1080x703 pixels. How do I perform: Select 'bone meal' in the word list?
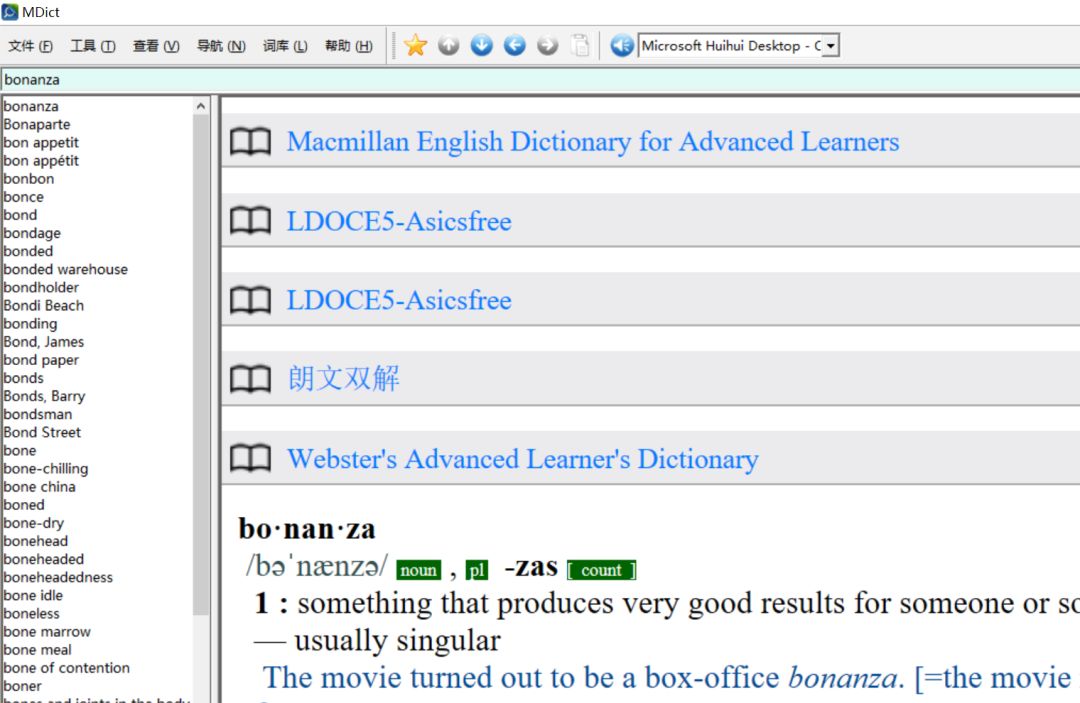37,650
